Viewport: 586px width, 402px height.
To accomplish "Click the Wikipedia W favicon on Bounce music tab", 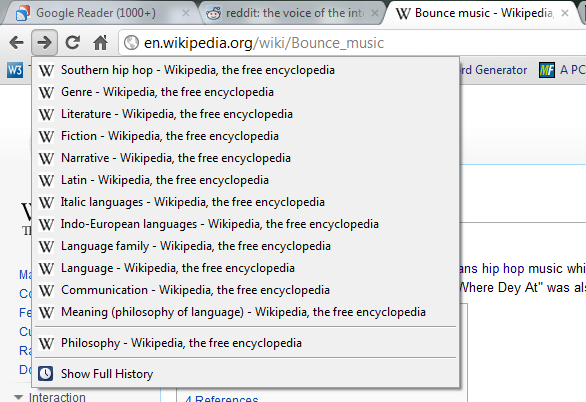I will [x=403, y=13].
